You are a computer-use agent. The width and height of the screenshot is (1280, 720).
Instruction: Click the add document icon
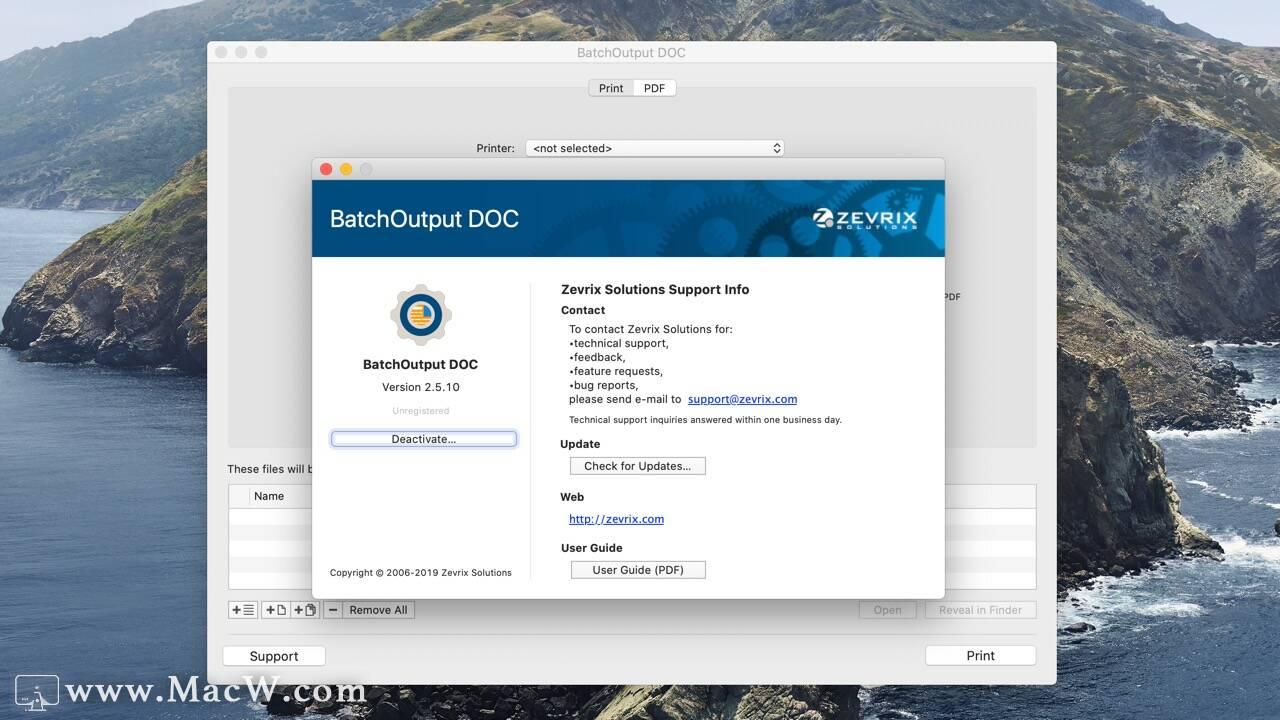click(275, 610)
